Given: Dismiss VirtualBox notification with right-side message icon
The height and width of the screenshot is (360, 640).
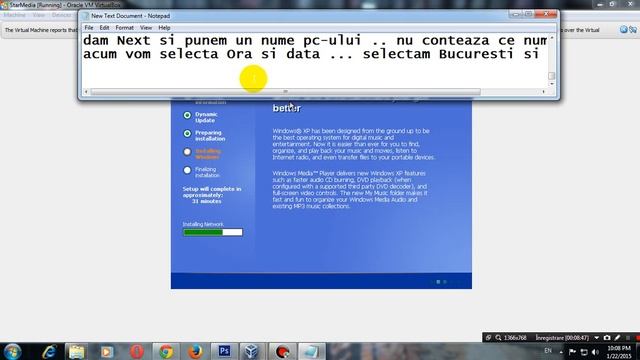Looking at the screenshot, I should pos(633,30).
